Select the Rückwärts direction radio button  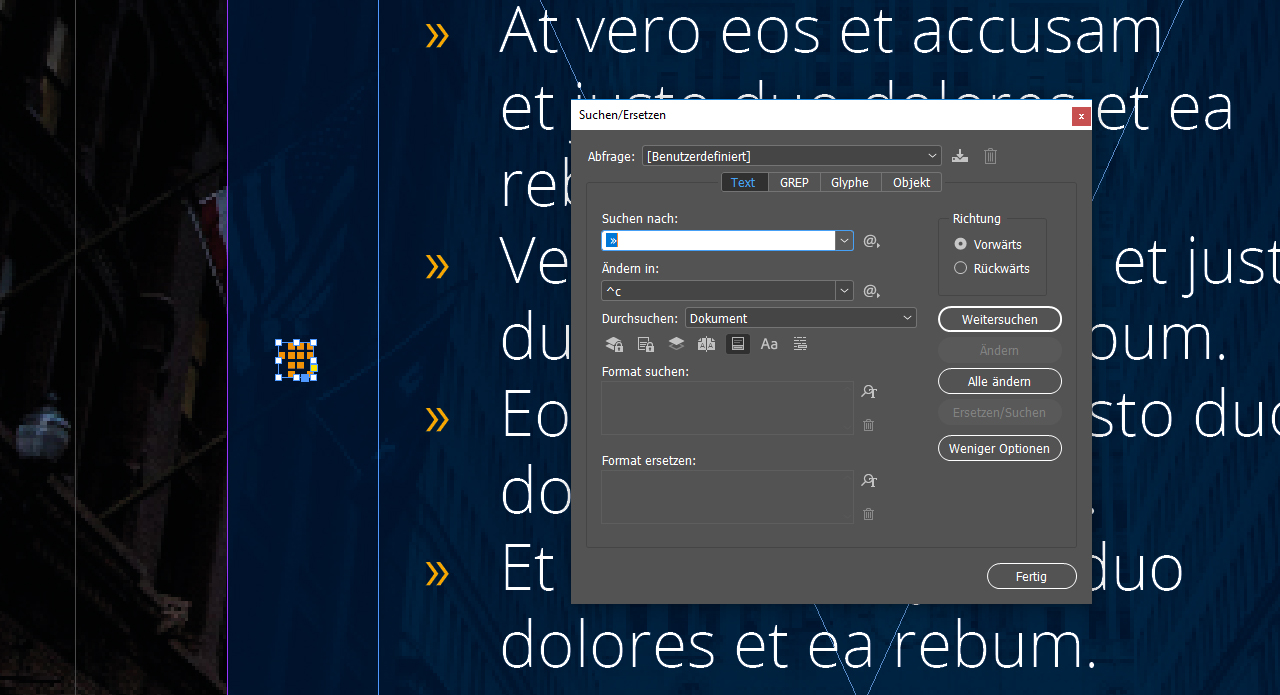click(961, 268)
